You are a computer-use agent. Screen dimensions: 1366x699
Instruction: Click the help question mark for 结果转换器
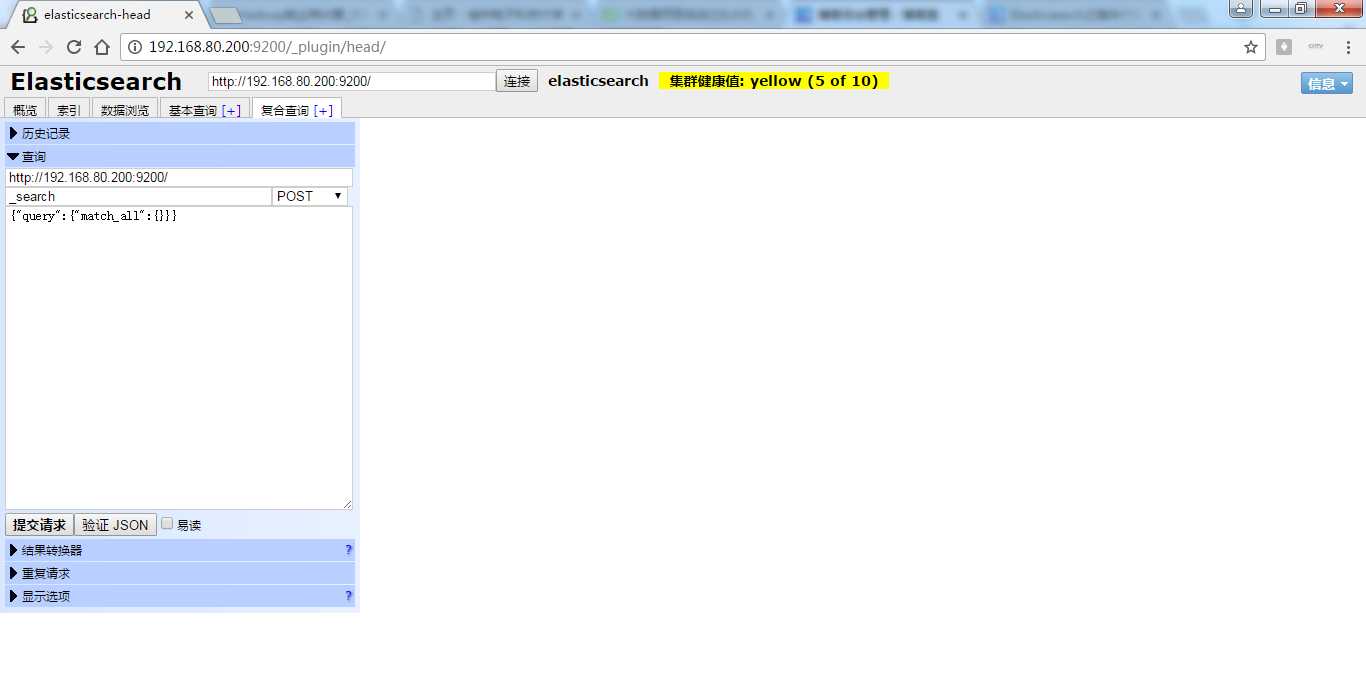pyautogui.click(x=348, y=550)
